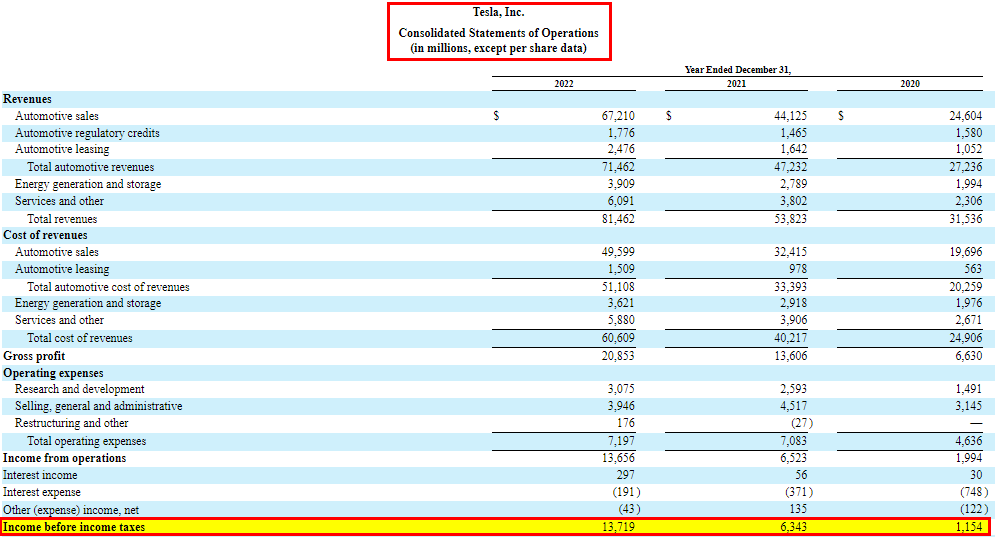Viewport: 995px width, 537px height.
Task: Click the 1,776 regulatory credits value
Action: pyautogui.click(x=621, y=133)
